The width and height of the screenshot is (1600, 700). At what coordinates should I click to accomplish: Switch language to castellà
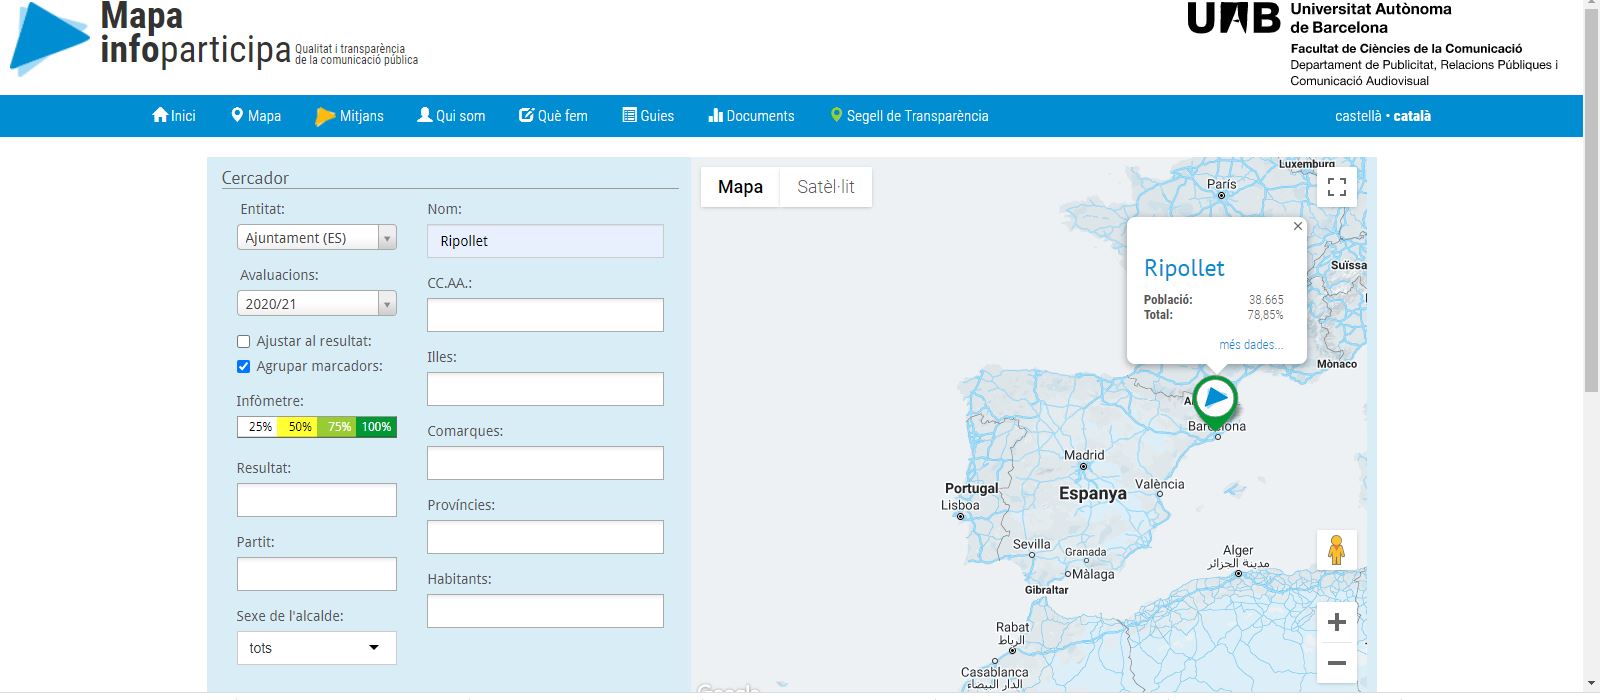tap(1357, 116)
